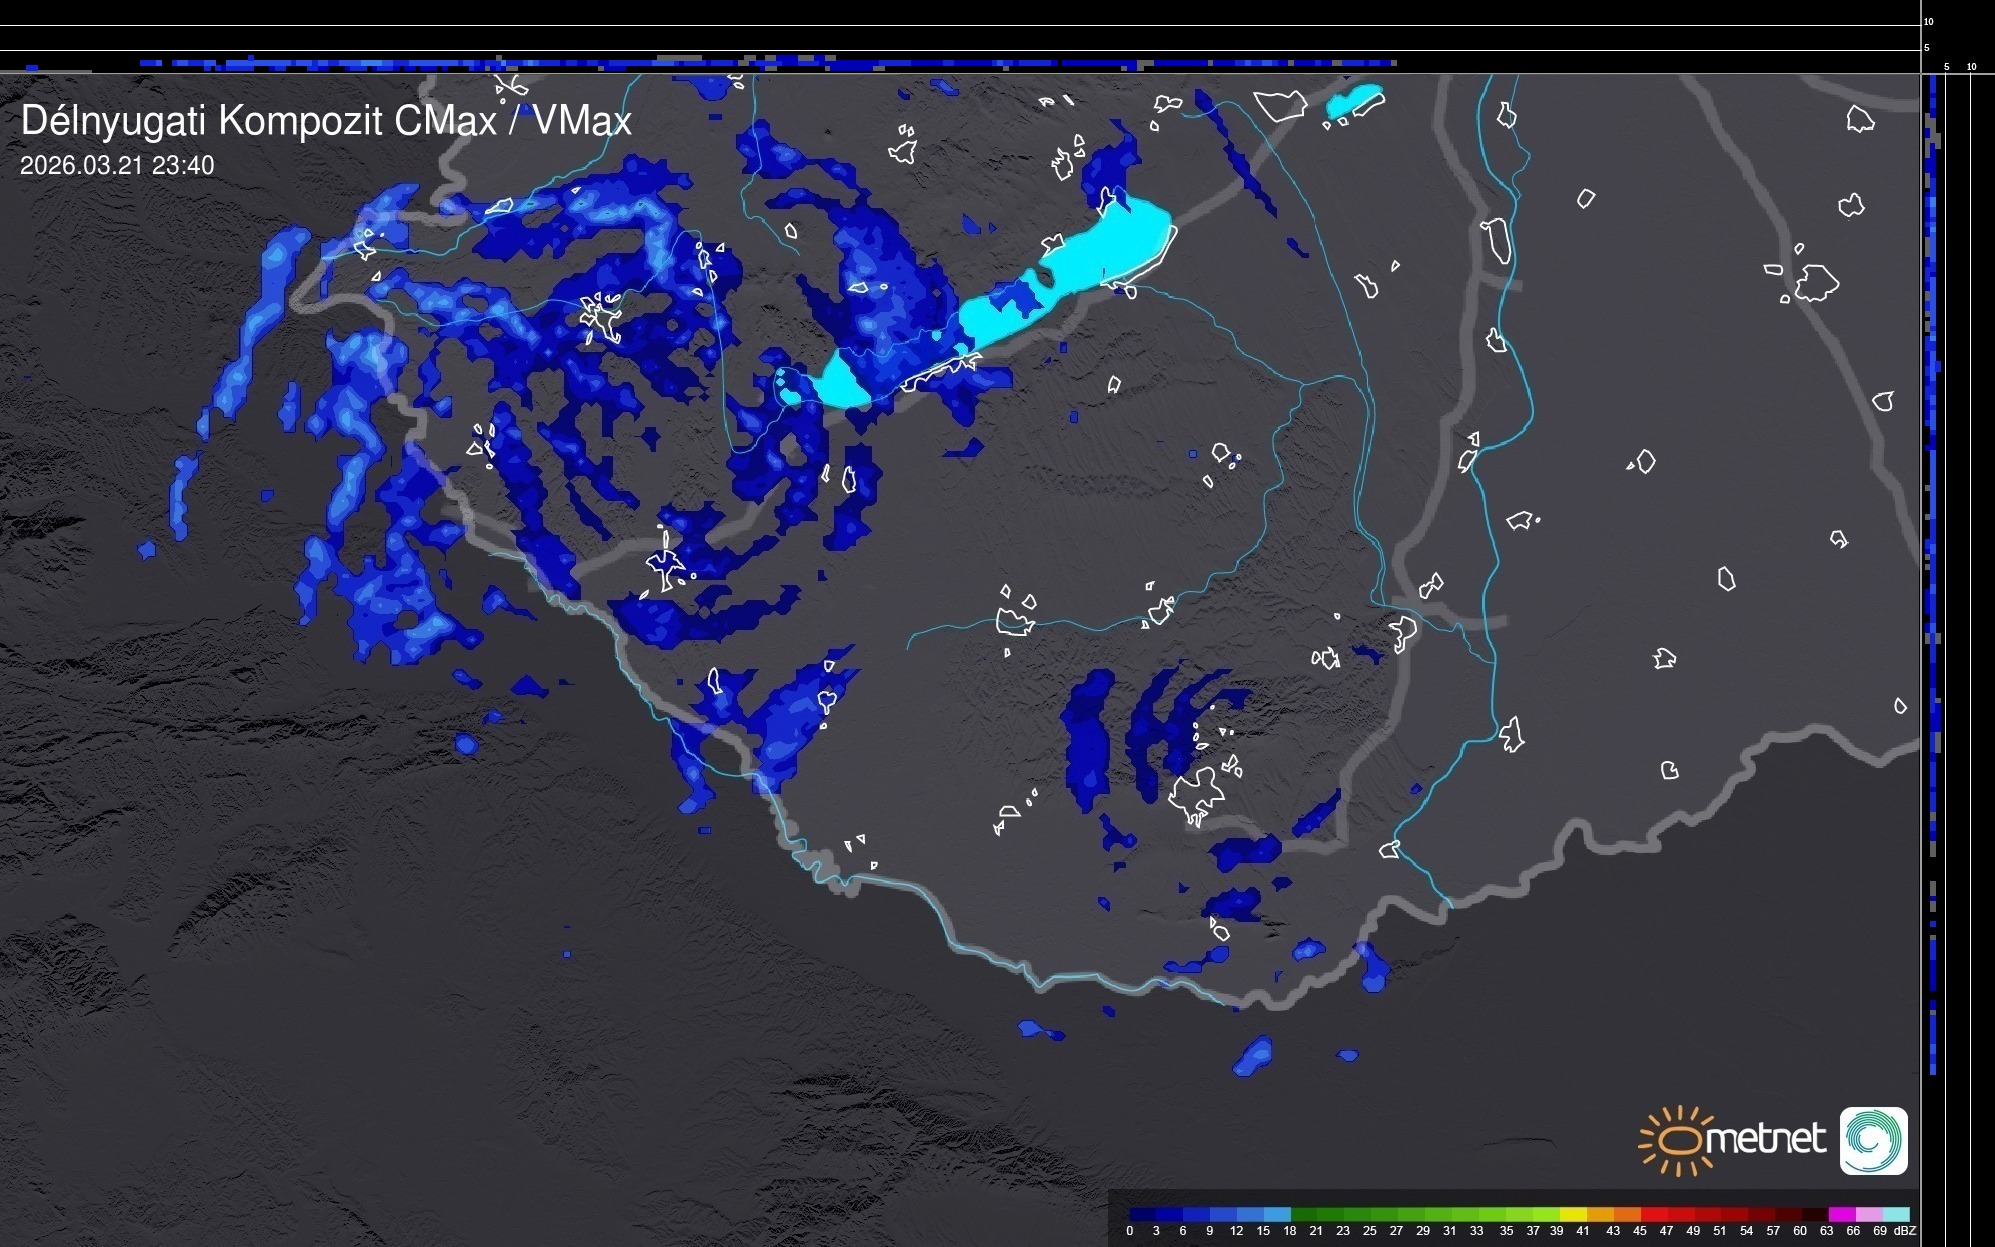Click the bright red 45 dBZ legend swatch
Screen dimensions: 1995x1247
click(x=1653, y=1214)
